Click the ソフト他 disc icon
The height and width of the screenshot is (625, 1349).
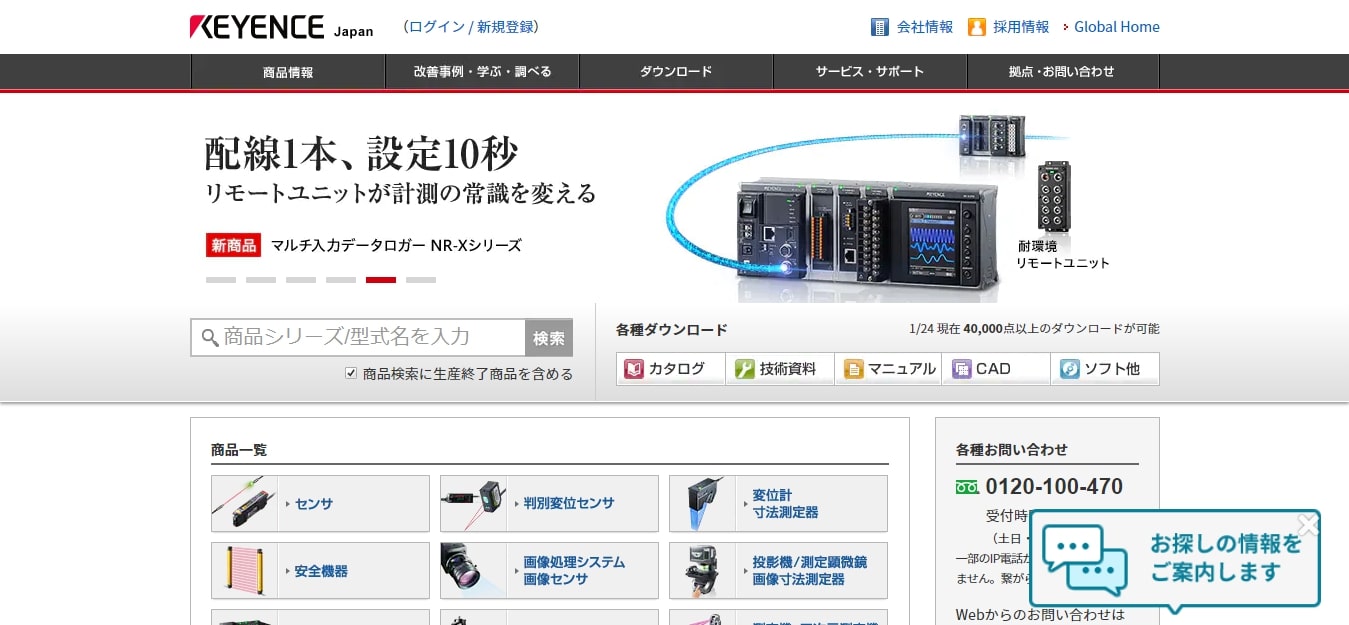[x=1070, y=369]
